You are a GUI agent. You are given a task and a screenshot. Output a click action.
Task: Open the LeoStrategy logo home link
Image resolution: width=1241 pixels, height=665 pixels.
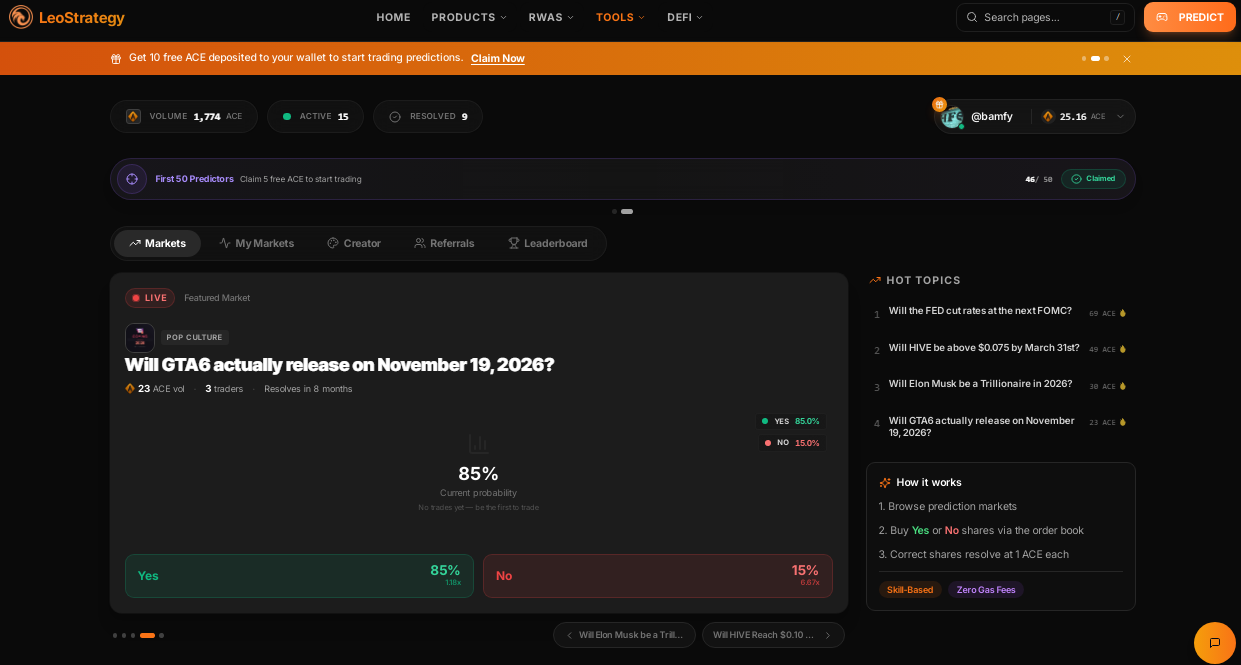pyautogui.click(x=67, y=17)
